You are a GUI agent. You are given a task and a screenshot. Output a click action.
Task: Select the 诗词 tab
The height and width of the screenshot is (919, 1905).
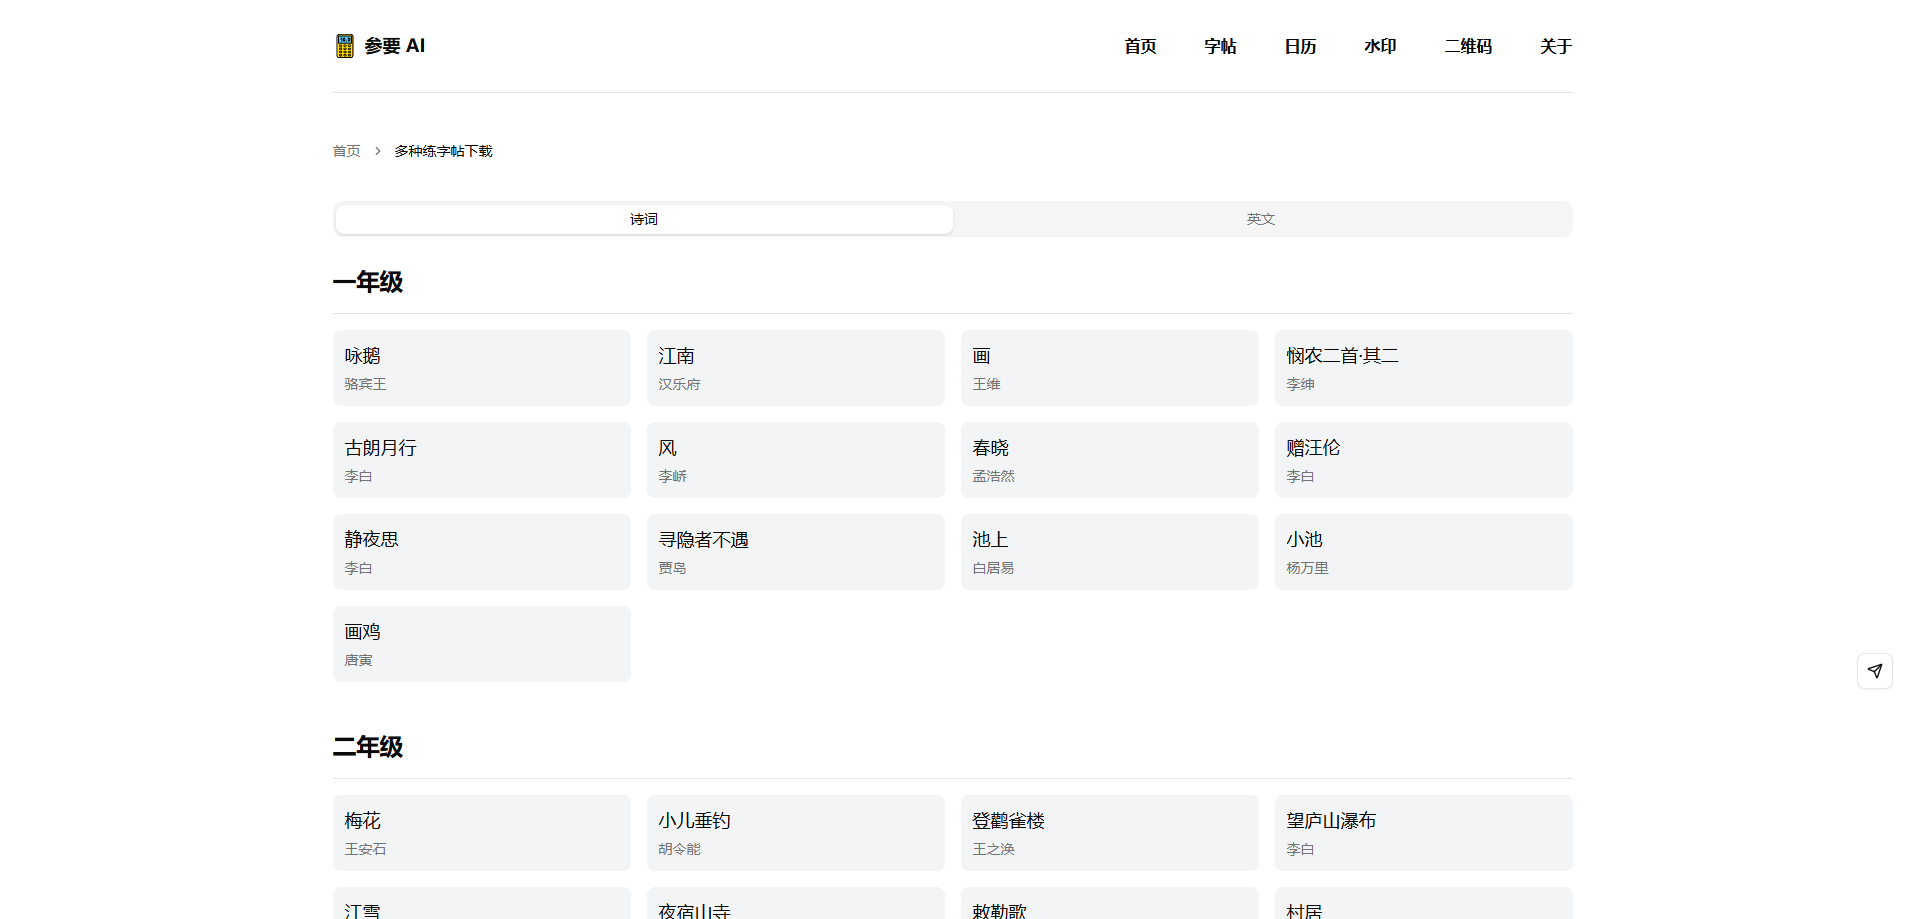pos(644,218)
